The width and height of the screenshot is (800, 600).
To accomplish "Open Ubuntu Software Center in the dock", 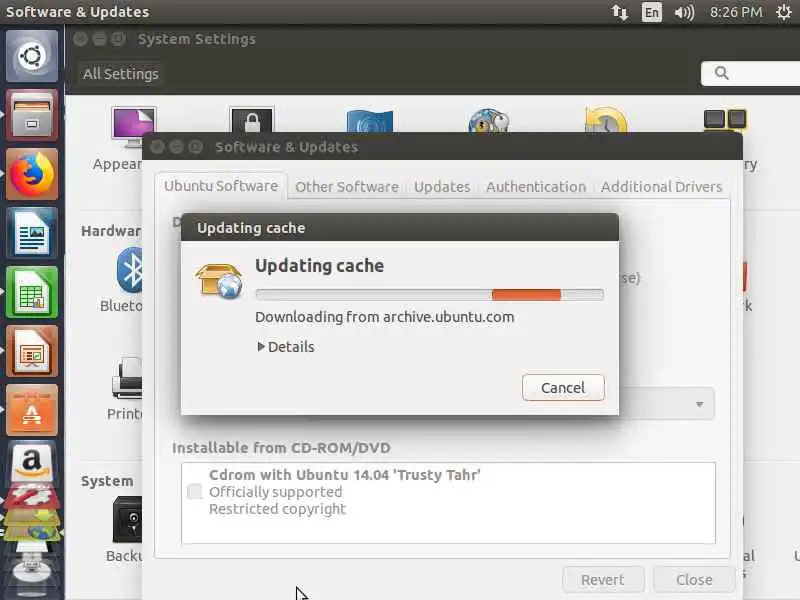I will tap(32, 411).
